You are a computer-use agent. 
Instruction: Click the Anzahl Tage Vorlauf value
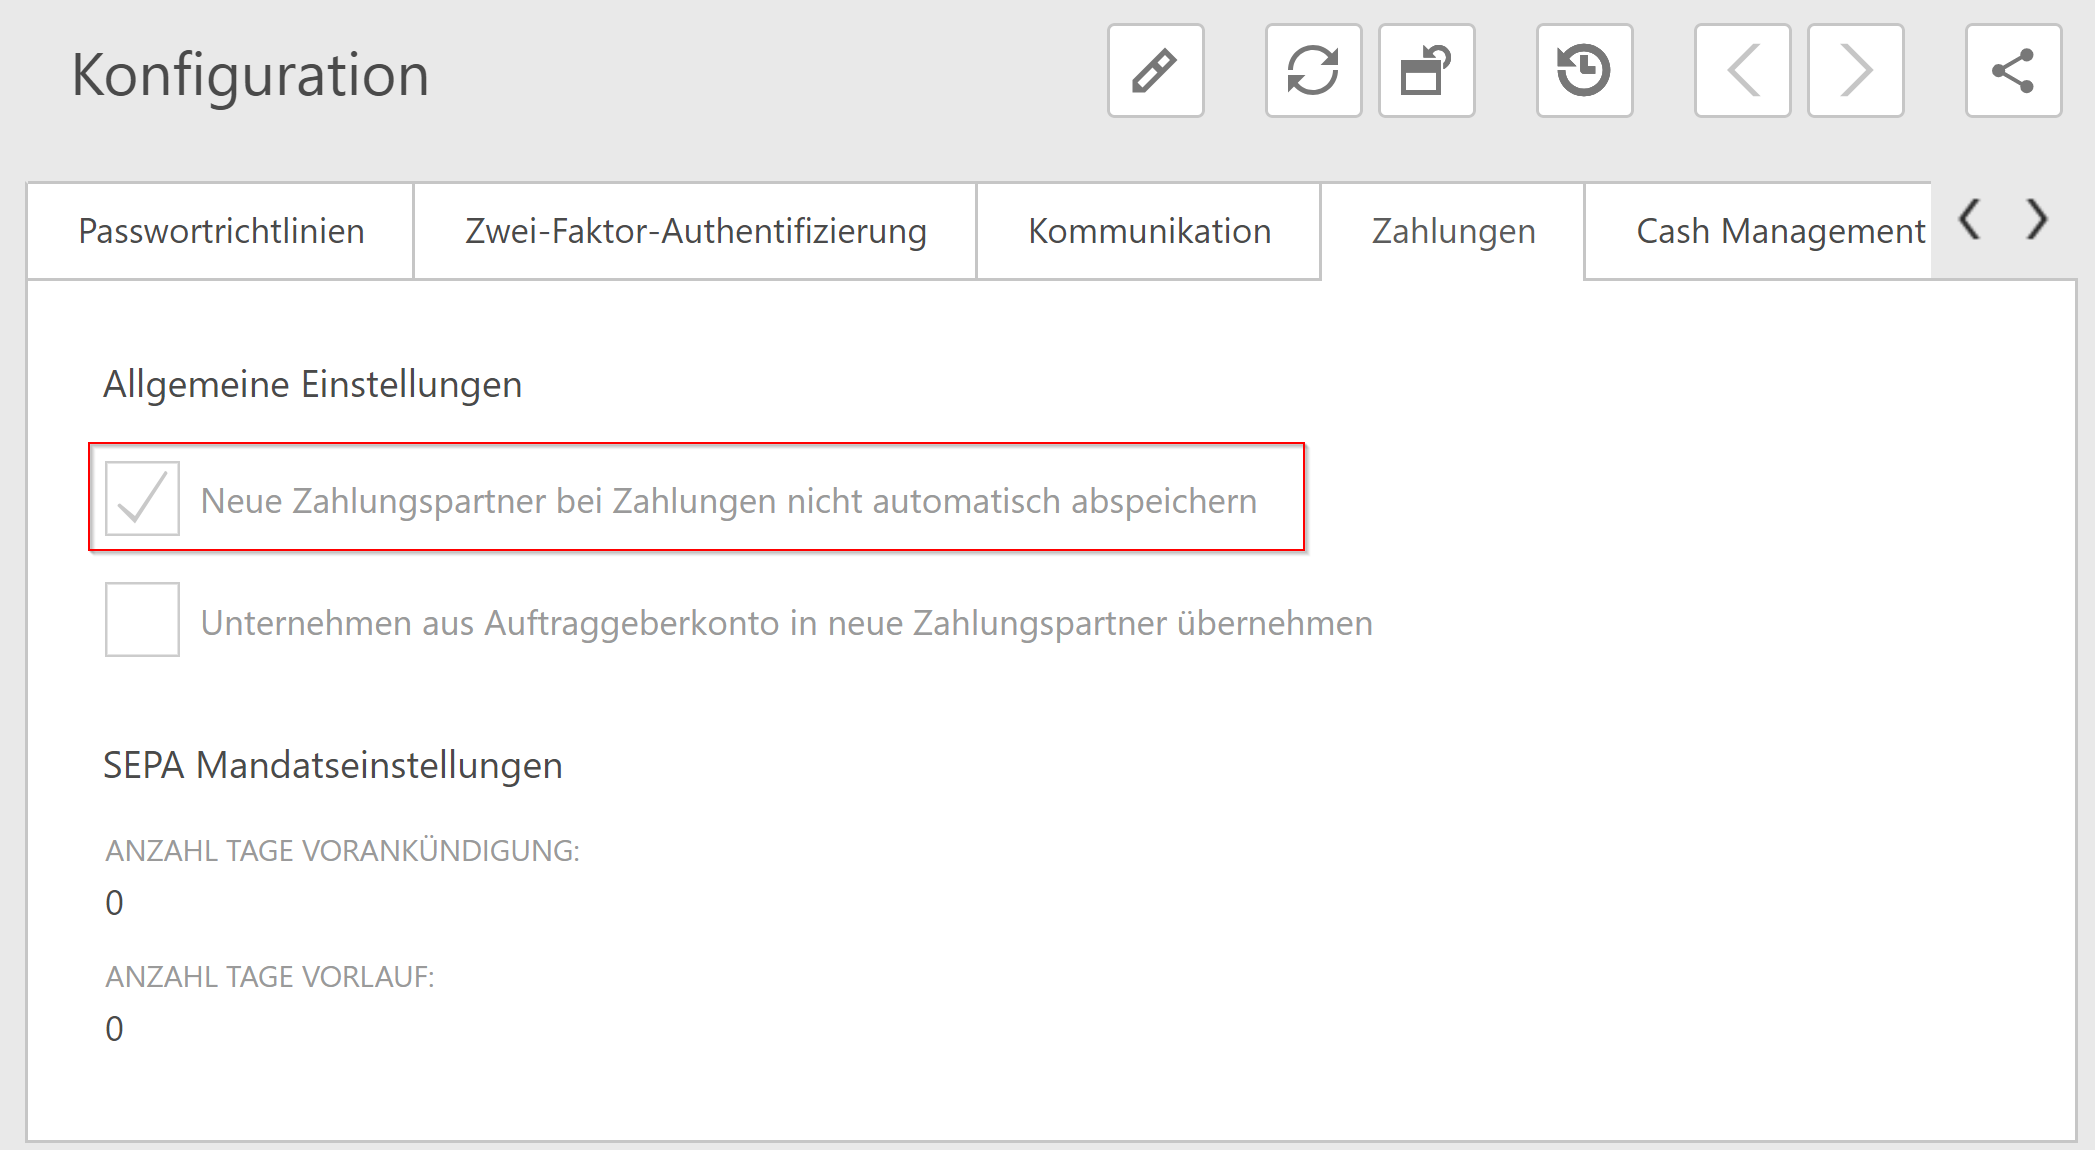click(x=115, y=1029)
